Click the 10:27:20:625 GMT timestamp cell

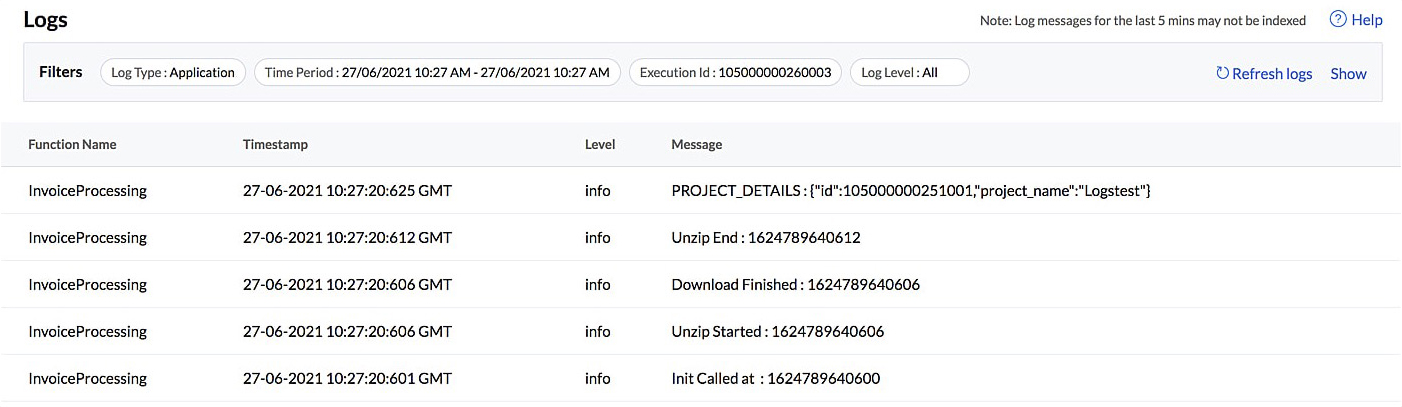(347, 190)
